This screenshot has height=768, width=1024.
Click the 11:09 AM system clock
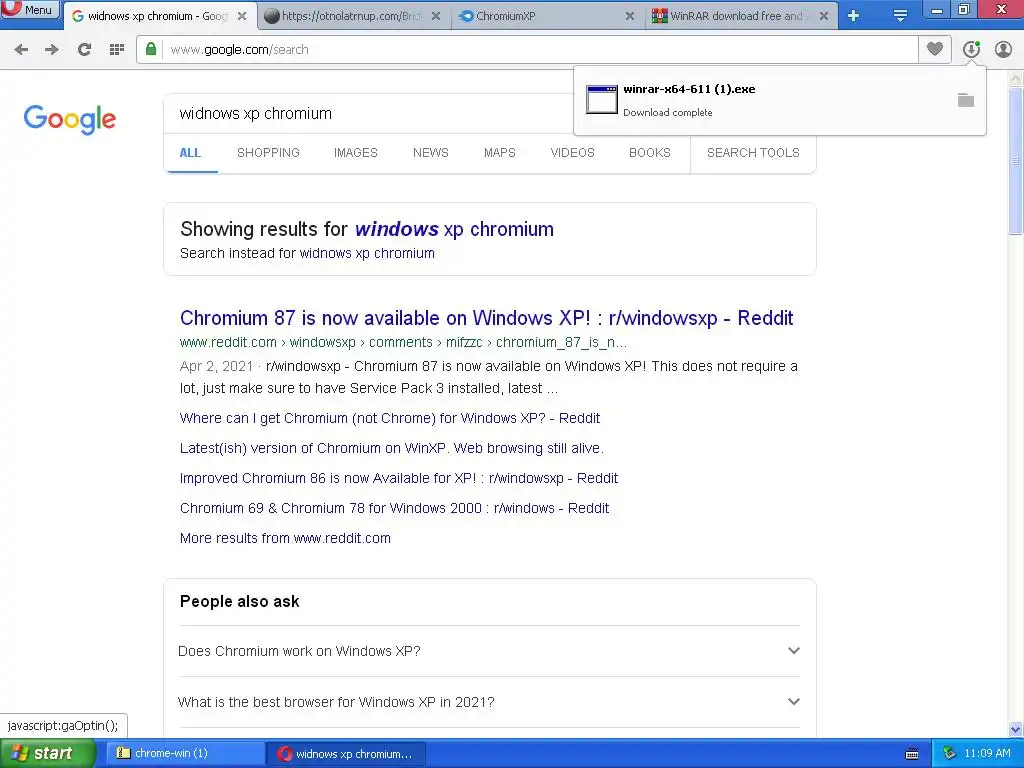pos(987,754)
